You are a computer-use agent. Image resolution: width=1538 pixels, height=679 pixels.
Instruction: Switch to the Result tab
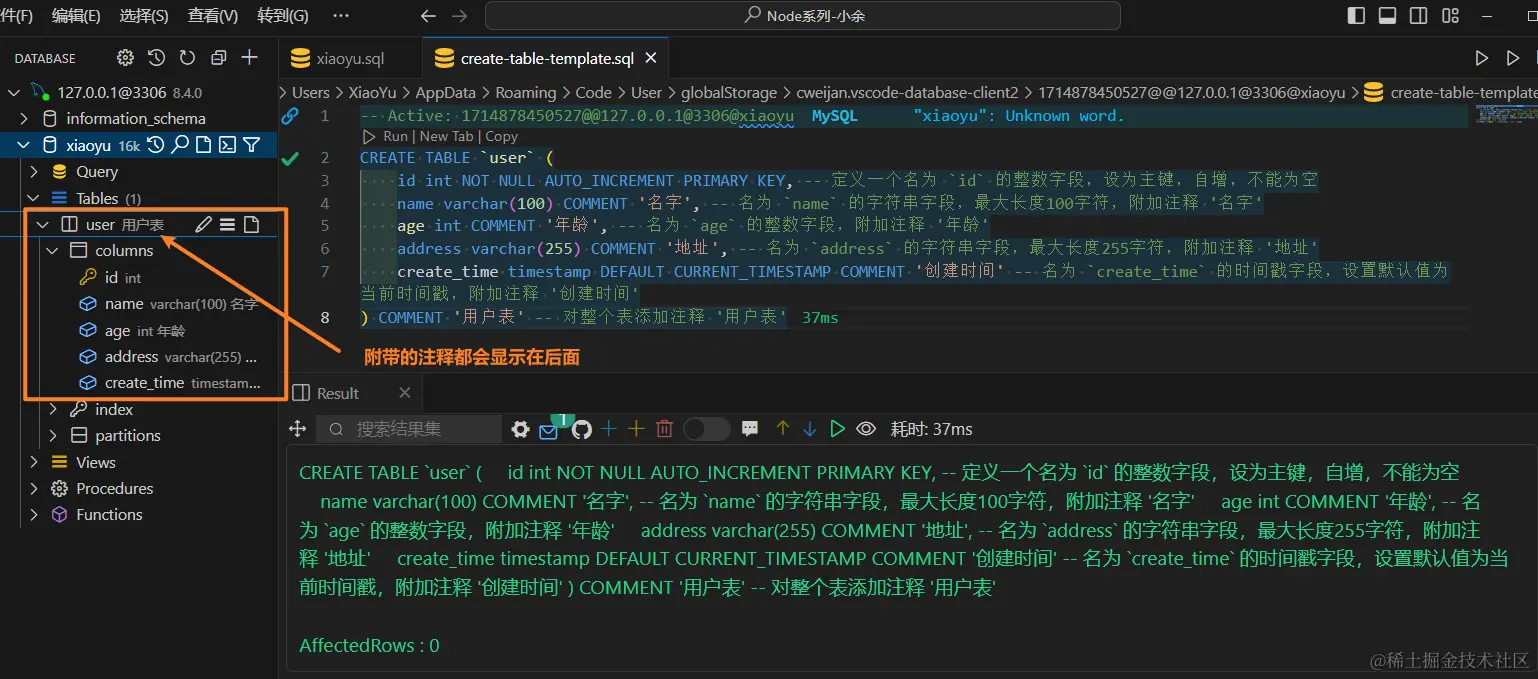(x=338, y=393)
